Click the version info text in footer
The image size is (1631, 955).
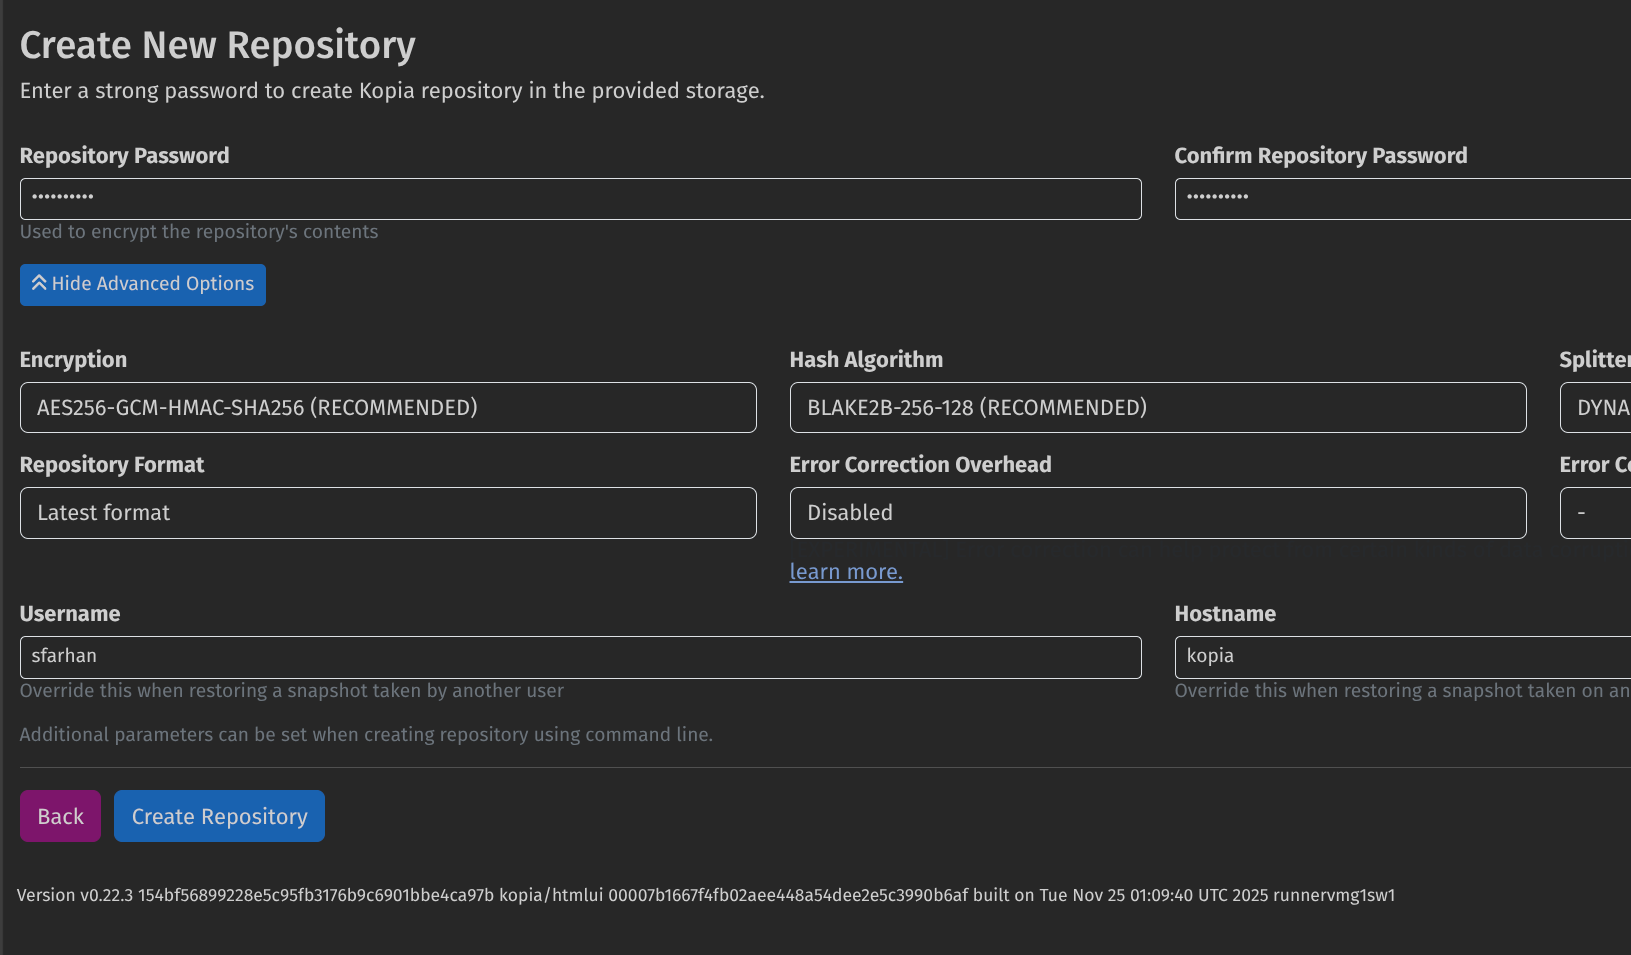point(705,895)
